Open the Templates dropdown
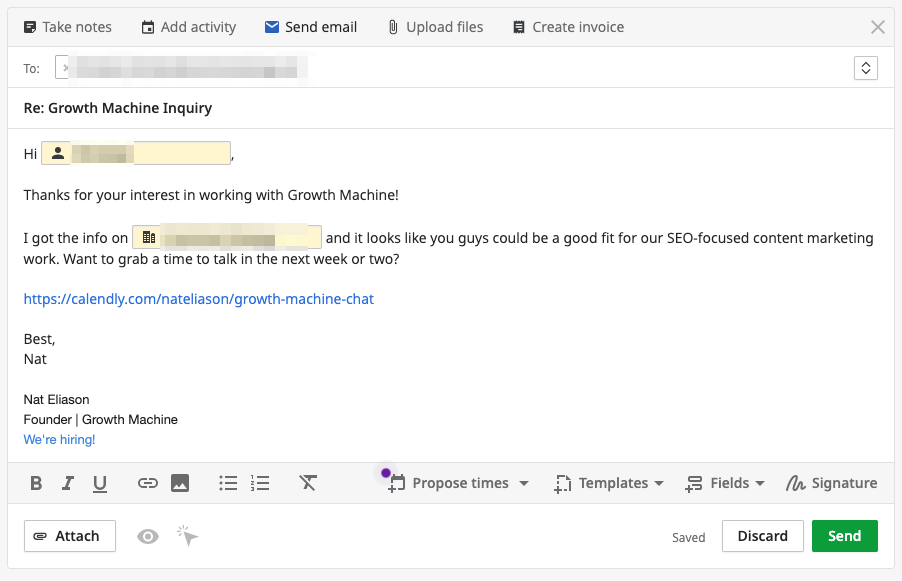Image resolution: width=902 pixels, height=581 pixels. point(609,483)
